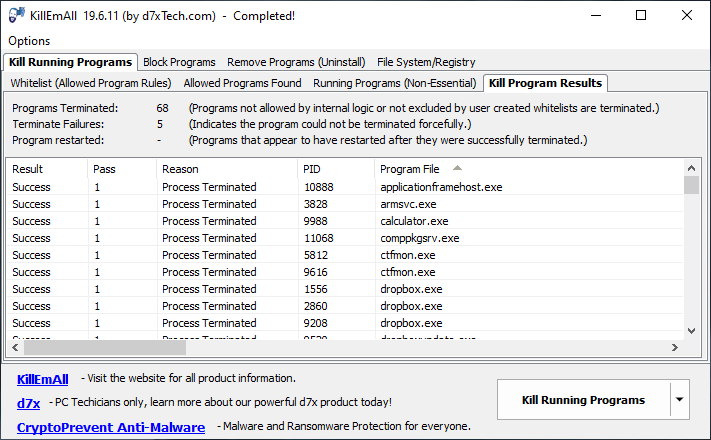
Task: Click the KillEmAll app icon in title bar
Action: 17,15
